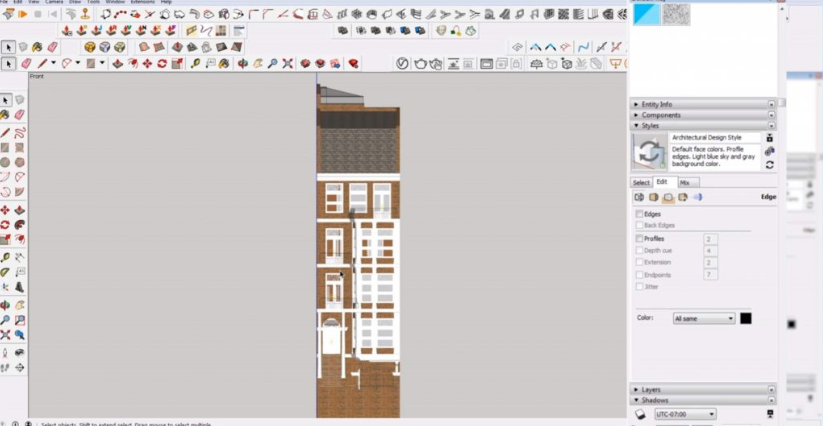Open the UTC-07:00 time zone dropdown
The image size is (823, 426).
click(x=685, y=414)
